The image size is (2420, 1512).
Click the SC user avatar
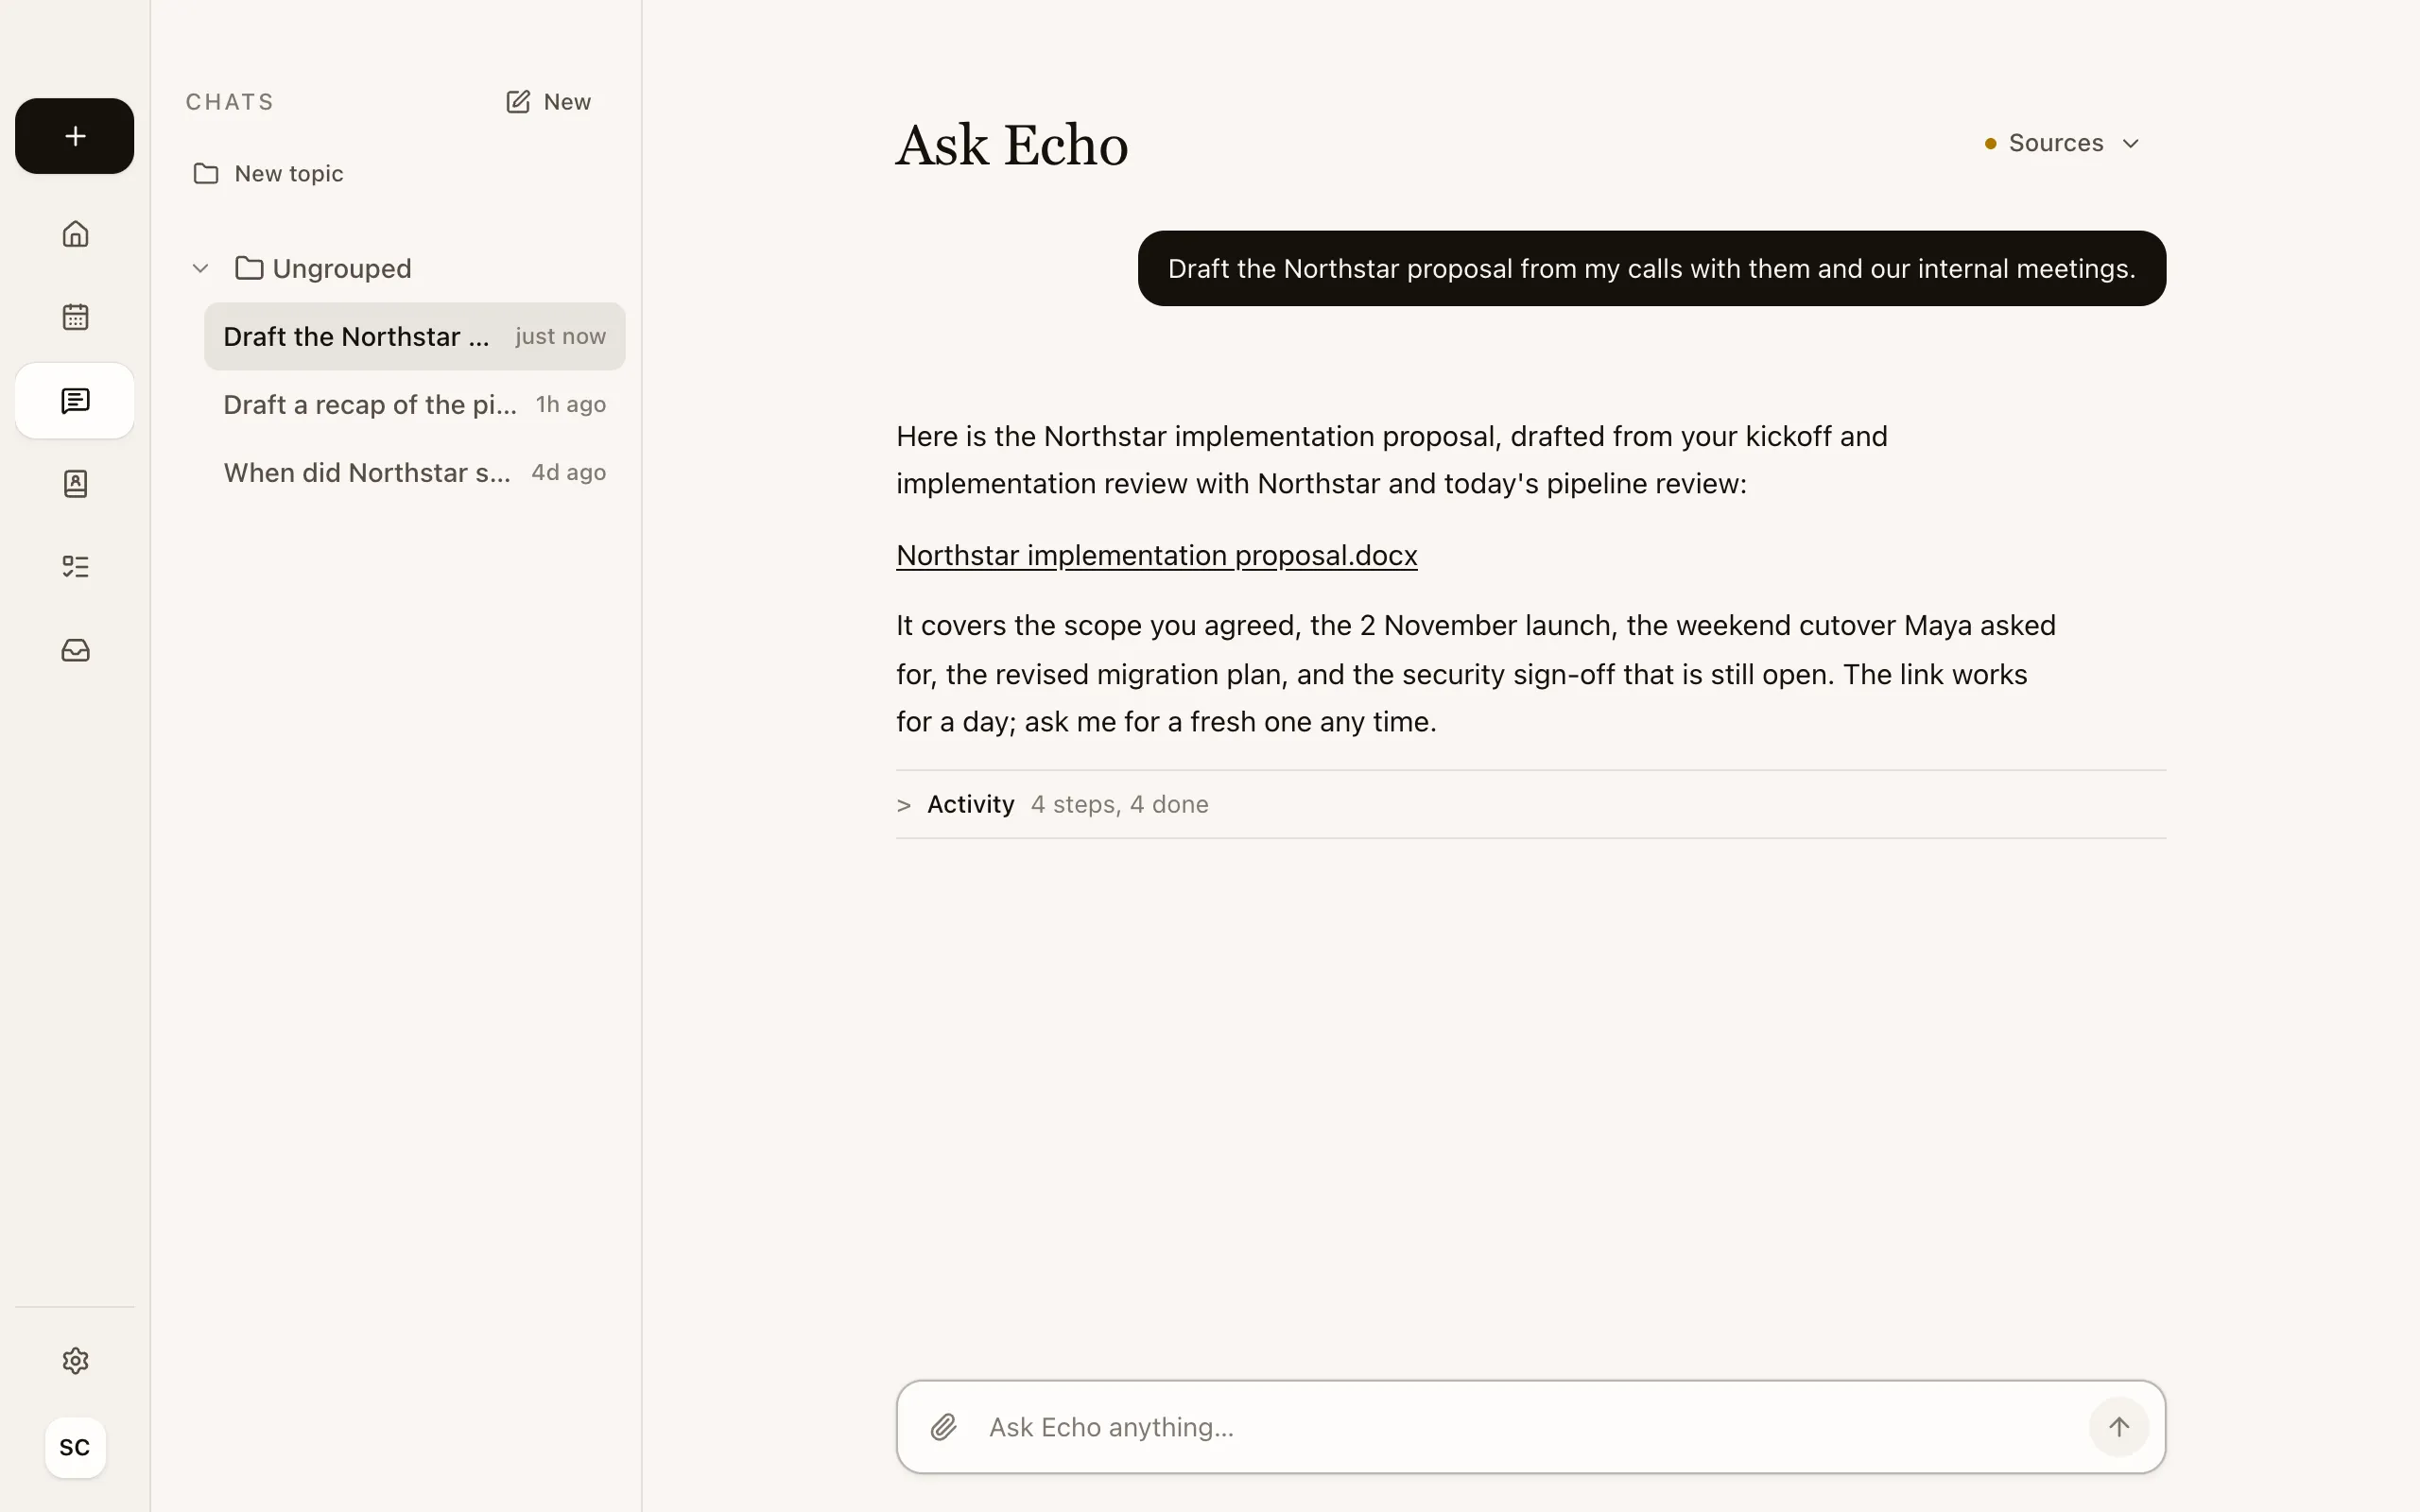[x=75, y=1447]
